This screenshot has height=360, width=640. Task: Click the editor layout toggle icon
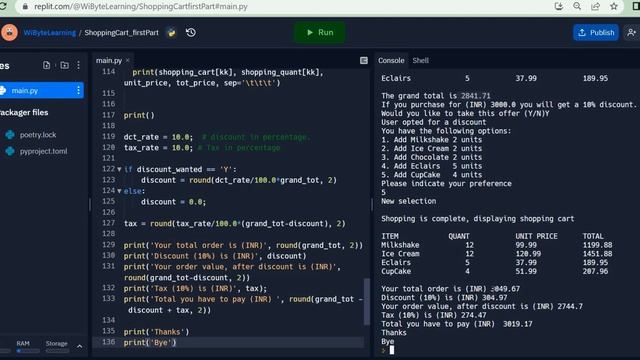[x=364, y=60]
